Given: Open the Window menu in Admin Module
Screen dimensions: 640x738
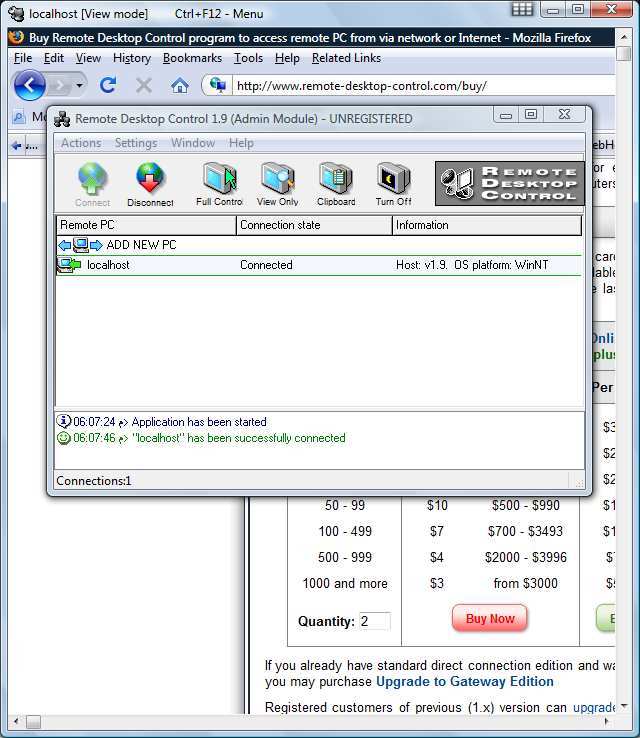Looking at the screenshot, I should (x=193, y=143).
